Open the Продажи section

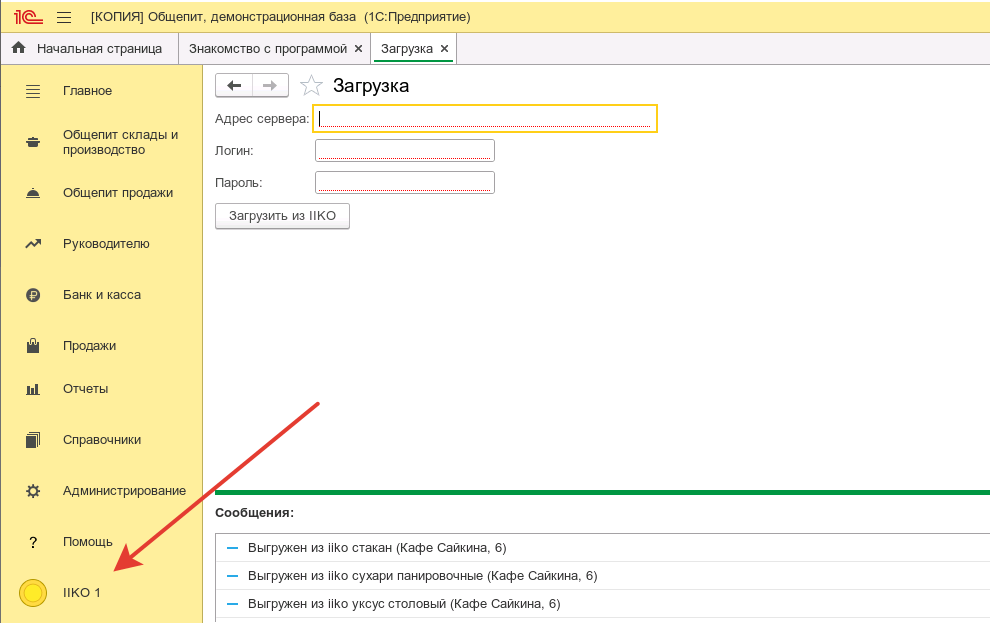[x=102, y=345]
